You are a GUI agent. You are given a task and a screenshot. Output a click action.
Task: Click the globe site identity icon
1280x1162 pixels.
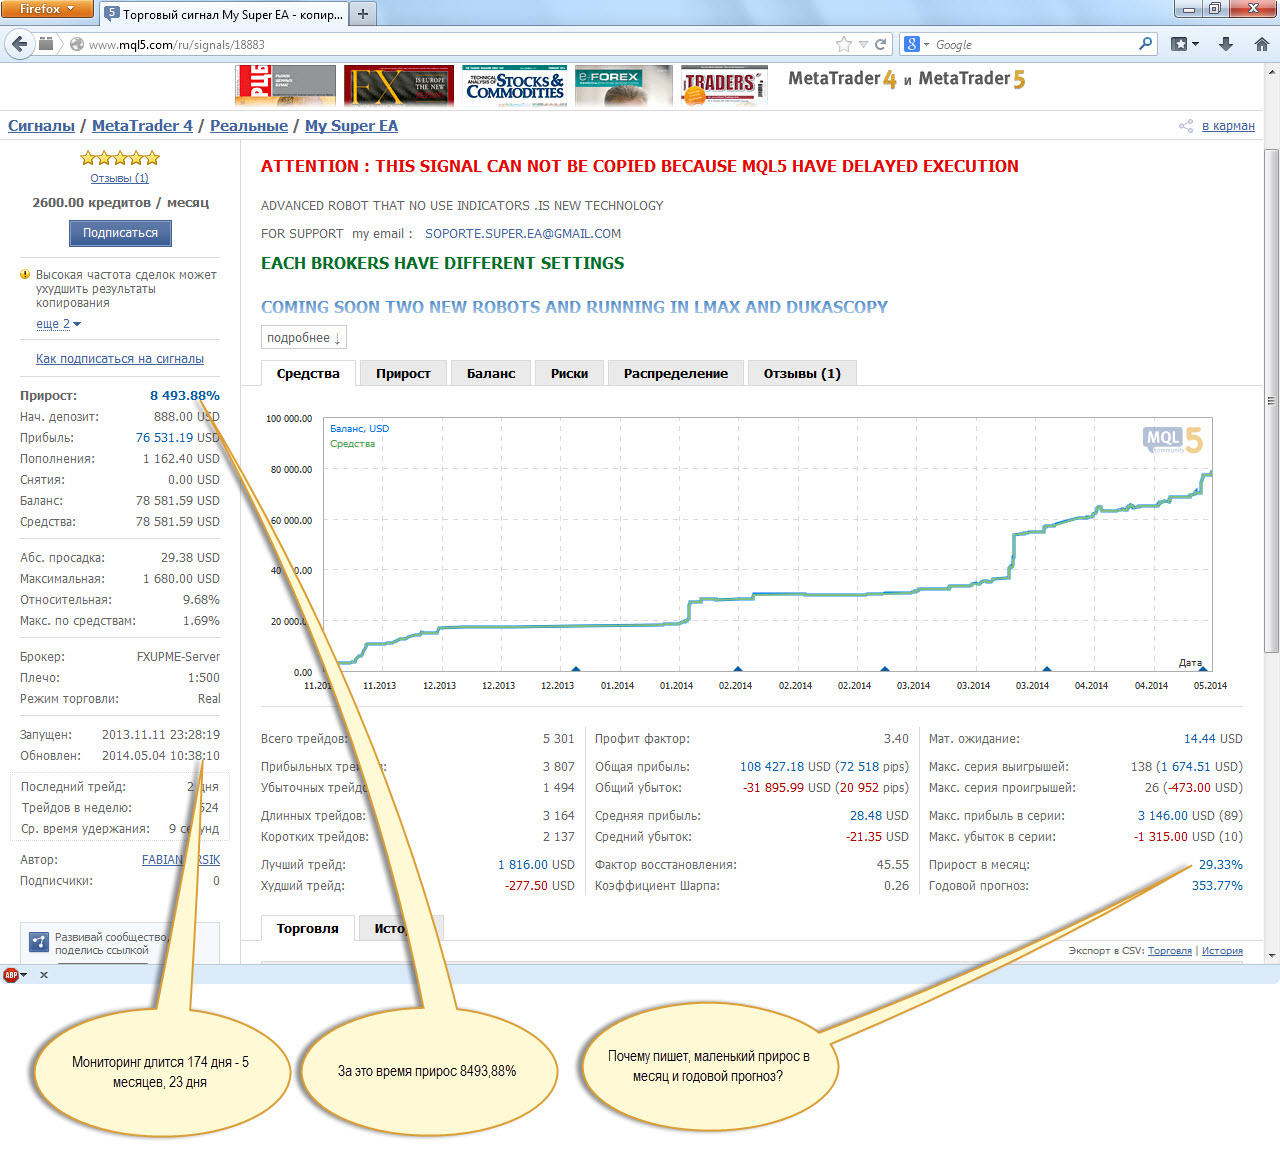tap(76, 44)
